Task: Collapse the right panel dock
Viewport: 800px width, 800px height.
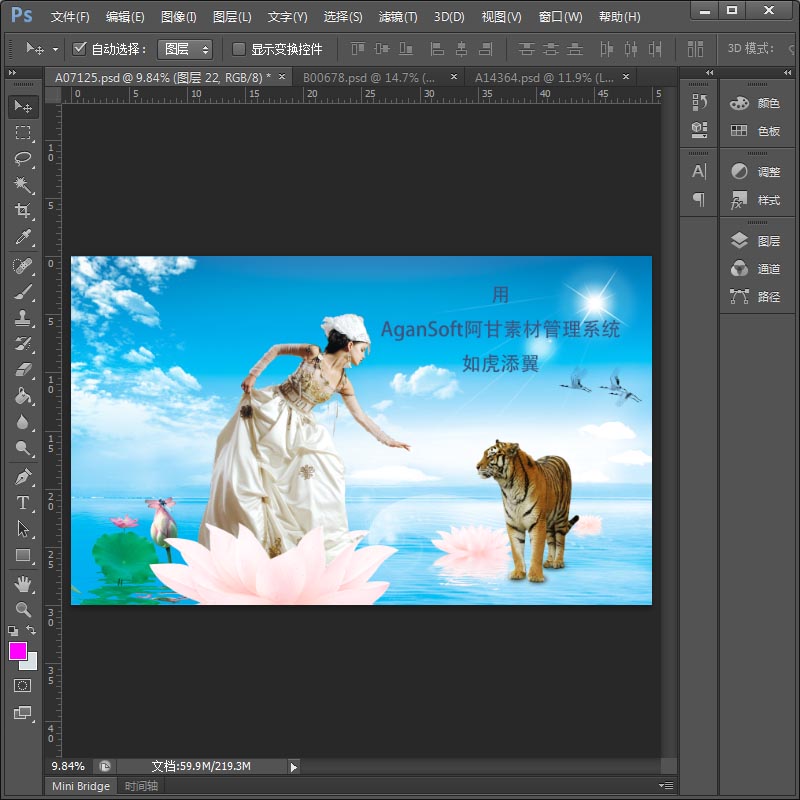Action: (787, 72)
